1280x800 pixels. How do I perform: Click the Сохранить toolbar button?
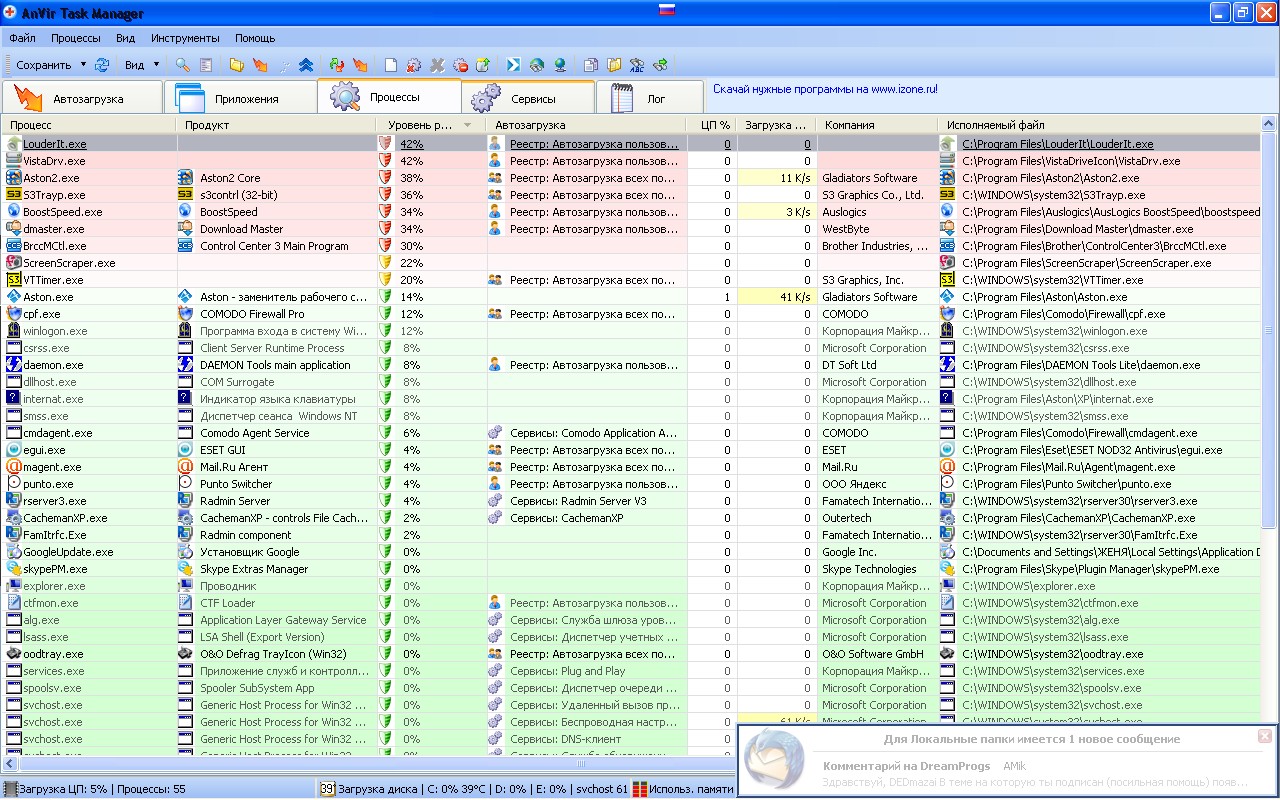[44, 65]
